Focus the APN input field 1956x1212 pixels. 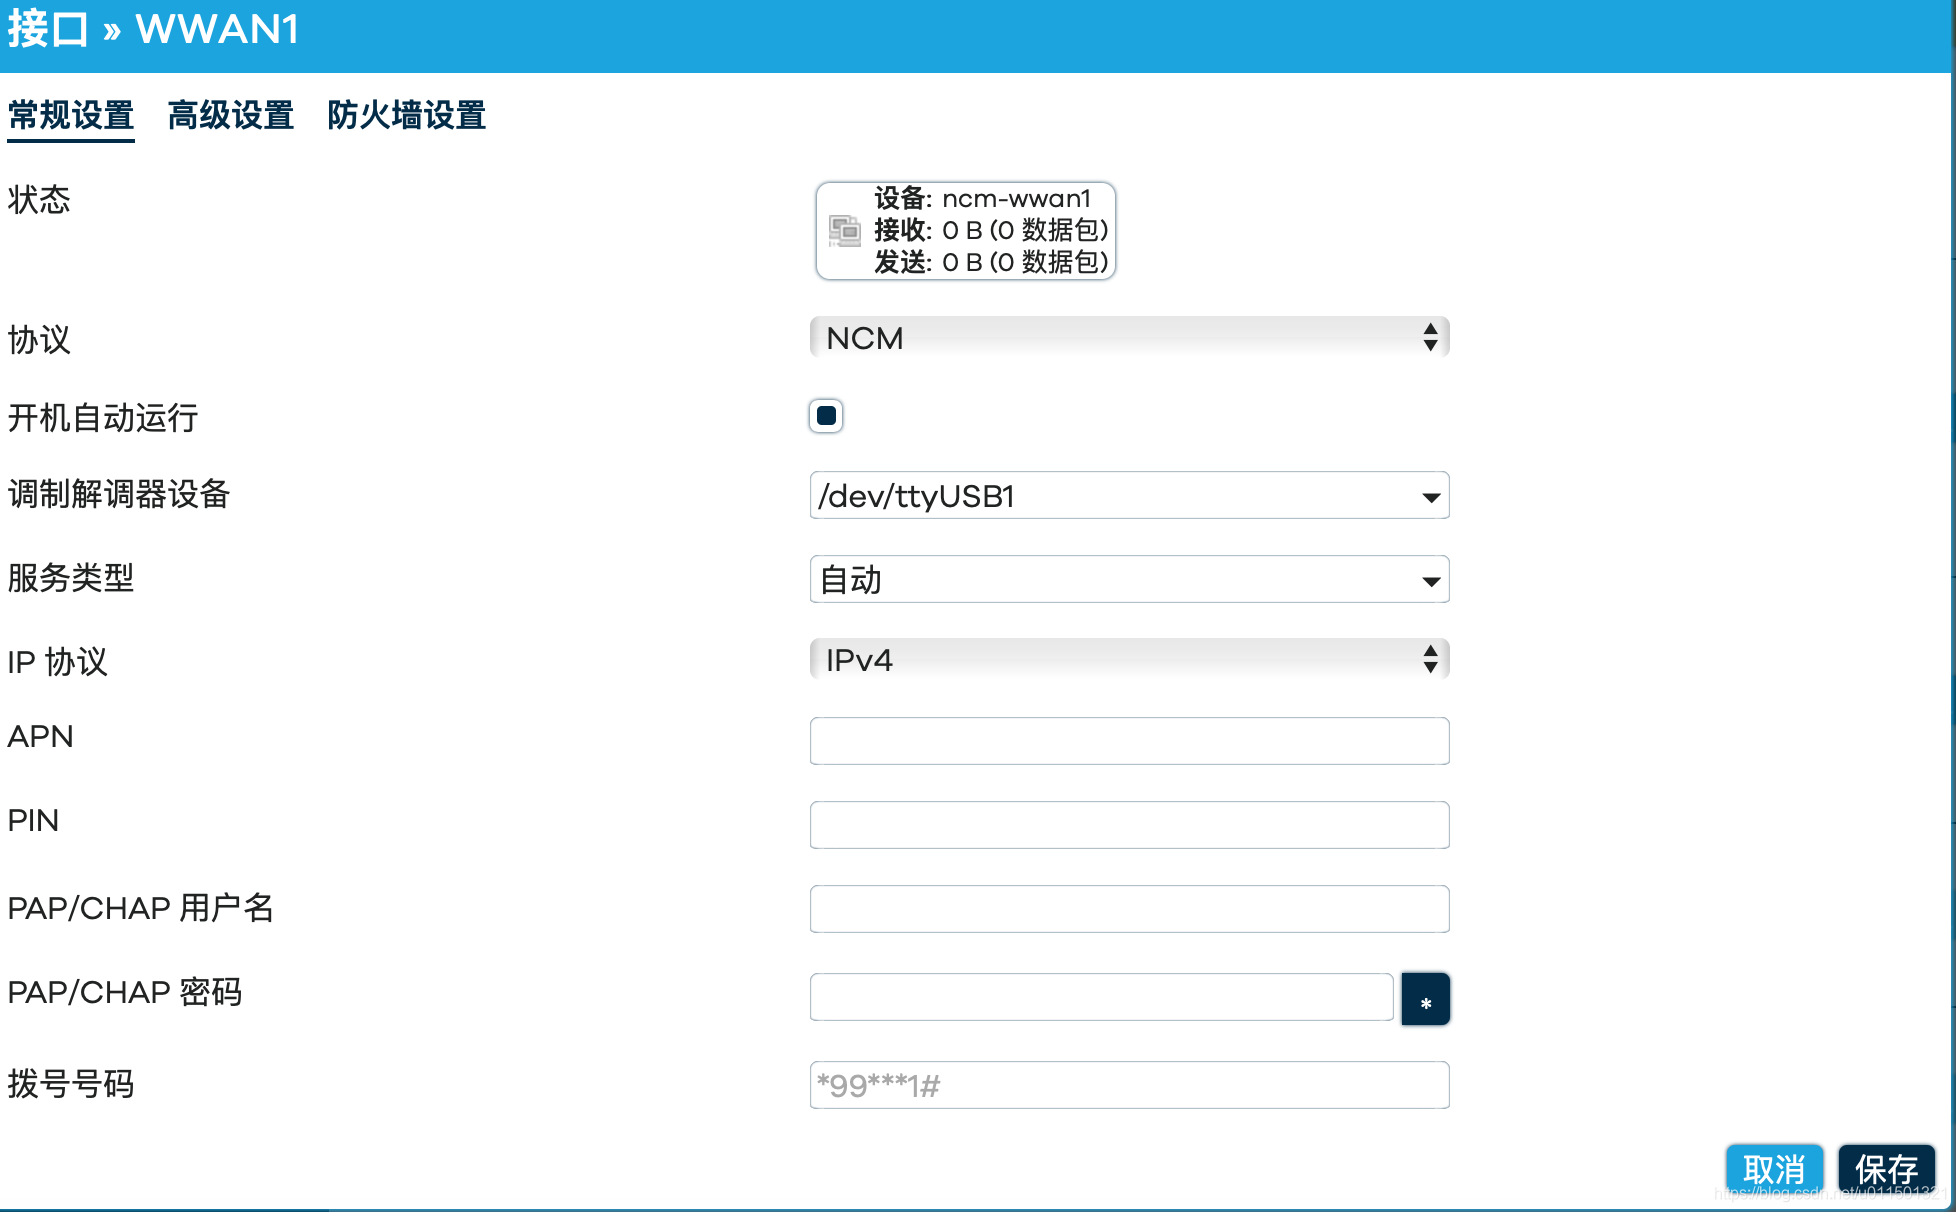click(1129, 741)
